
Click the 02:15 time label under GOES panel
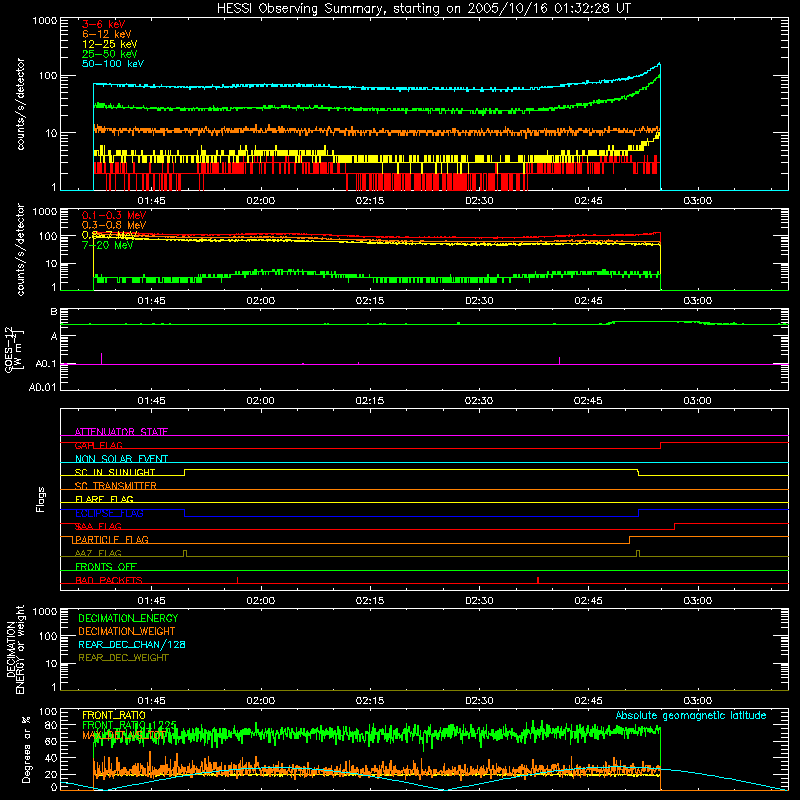[x=369, y=401]
